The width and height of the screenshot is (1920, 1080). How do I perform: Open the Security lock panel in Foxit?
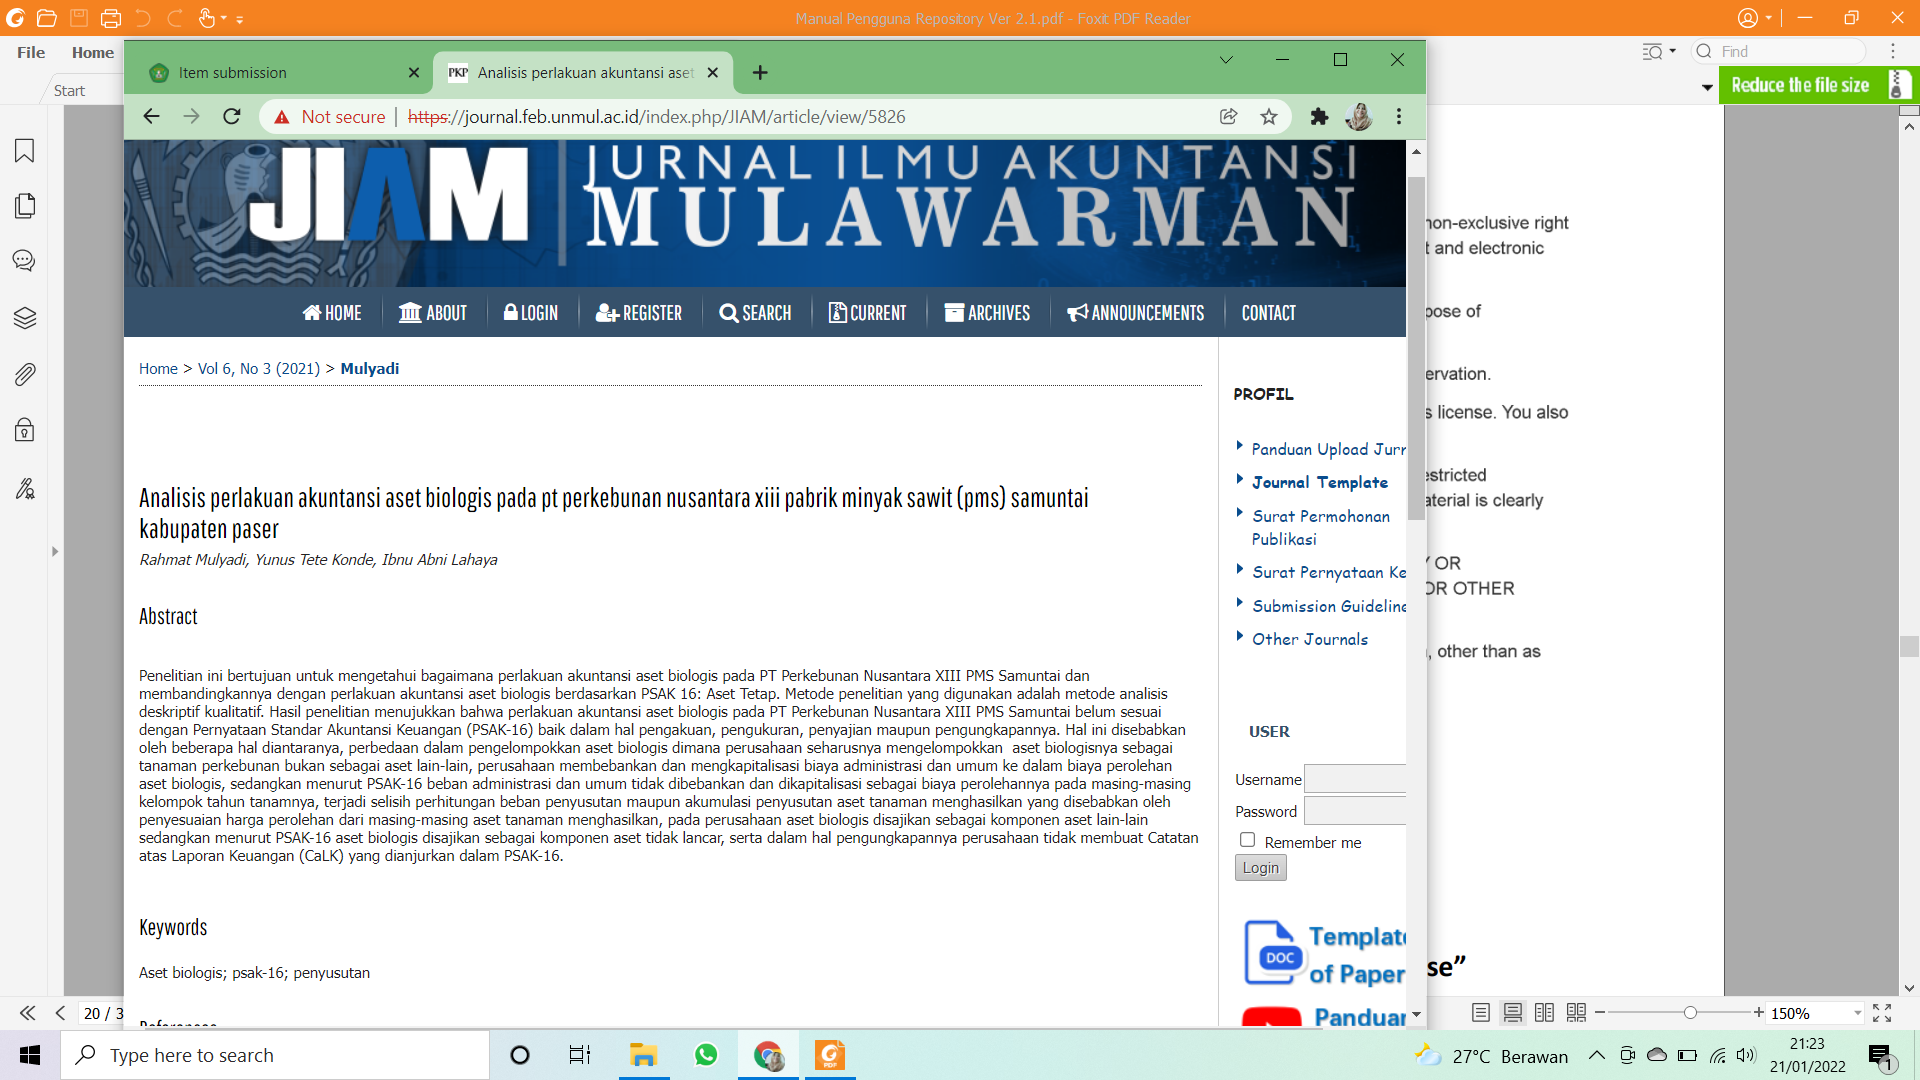click(24, 430)
